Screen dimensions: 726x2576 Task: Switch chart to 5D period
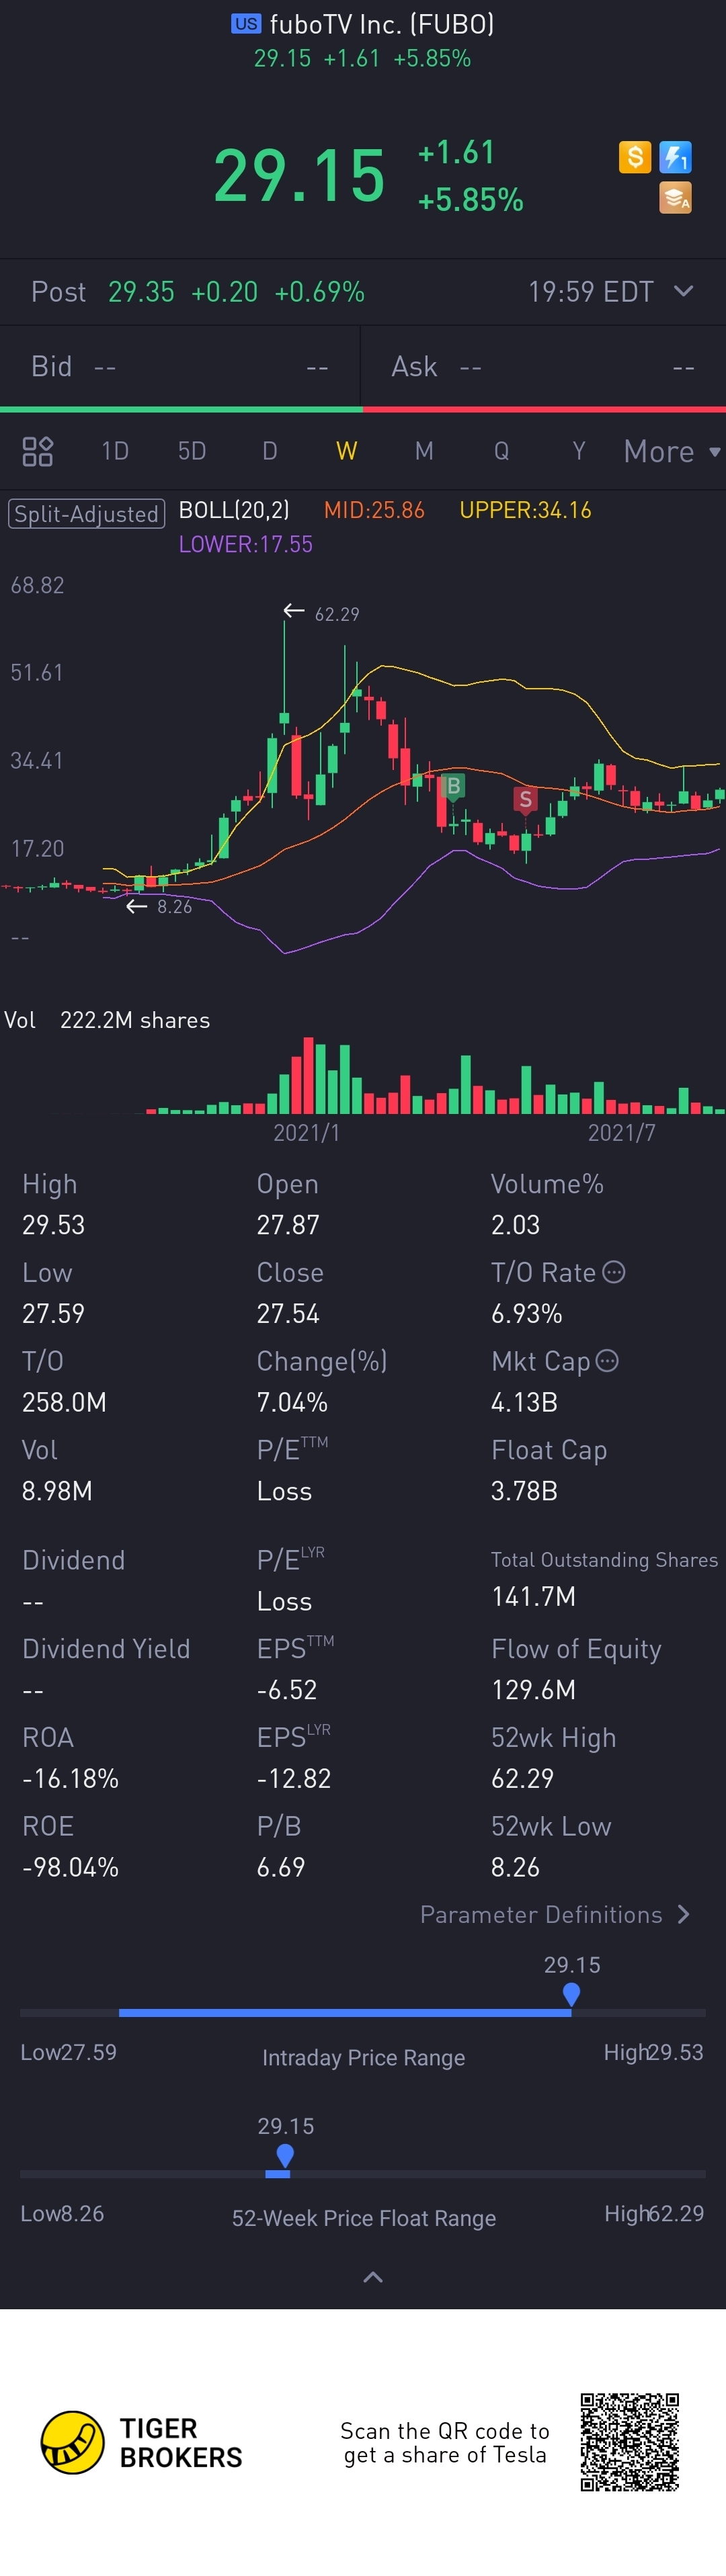tap(192, 451)
